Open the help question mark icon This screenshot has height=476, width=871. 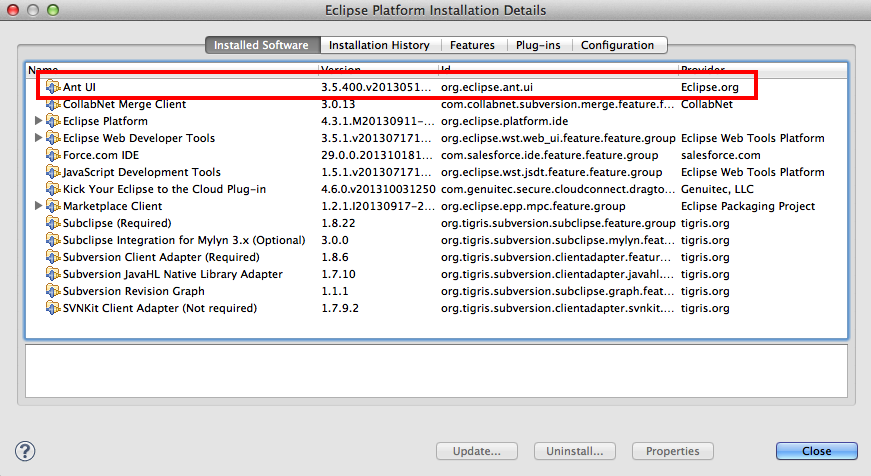[25, 451]
